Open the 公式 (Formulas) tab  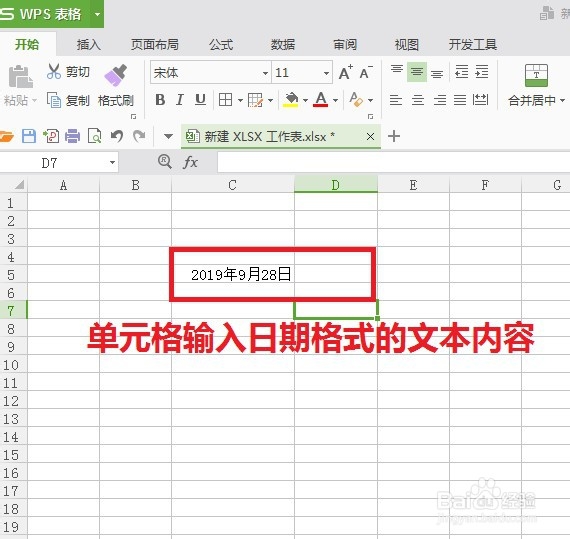221,45
